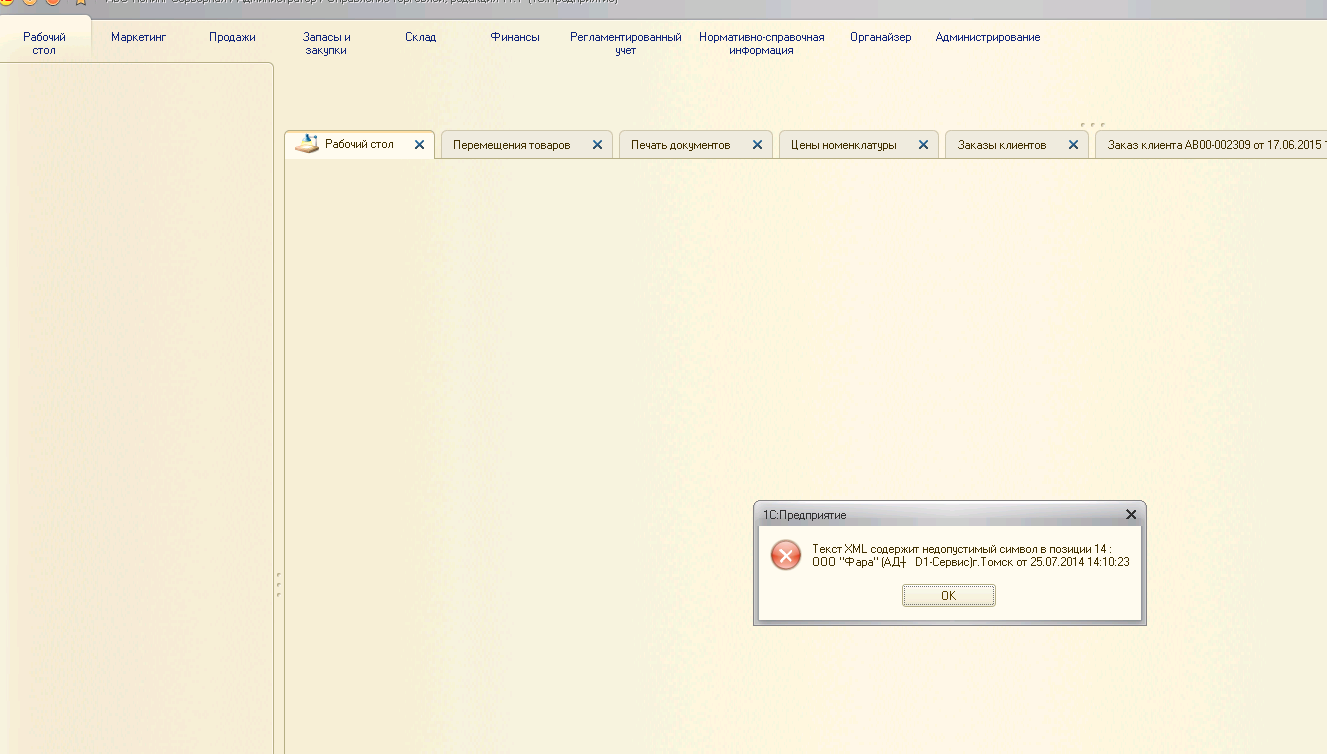
Task: Open the Финансы section
Action: click(x=515, y=37)
